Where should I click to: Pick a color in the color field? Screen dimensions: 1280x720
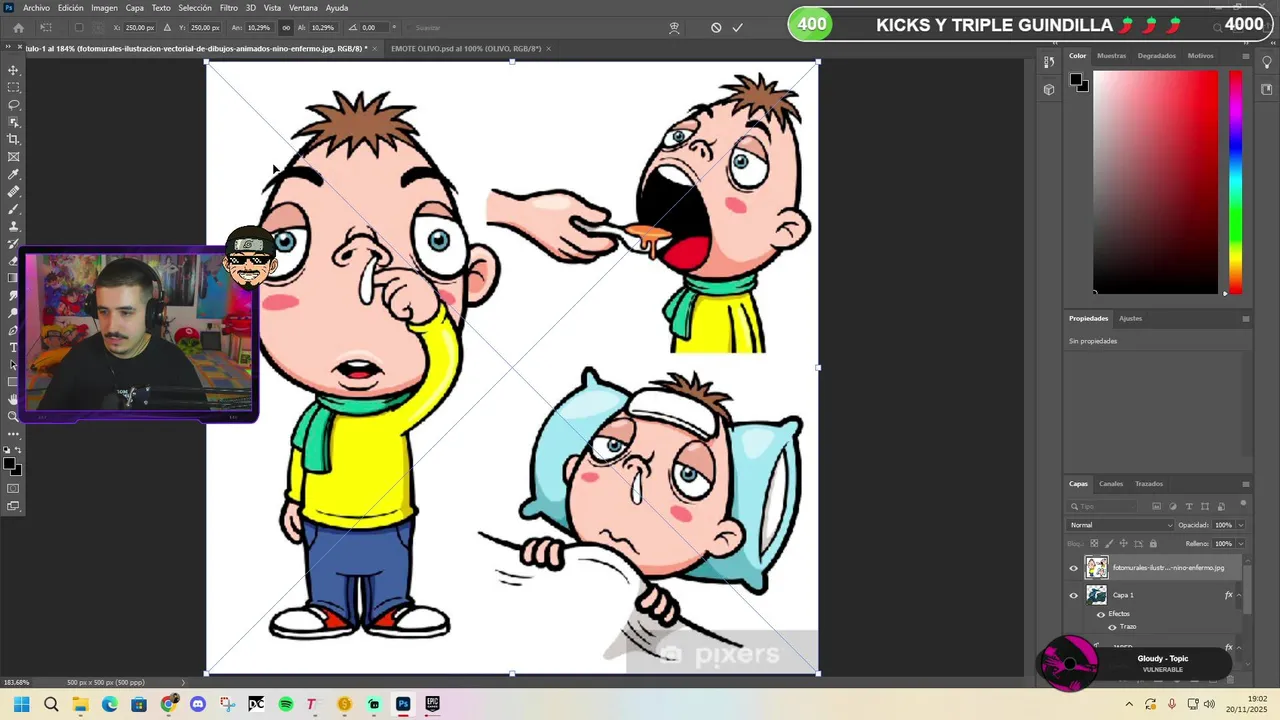1156,182
